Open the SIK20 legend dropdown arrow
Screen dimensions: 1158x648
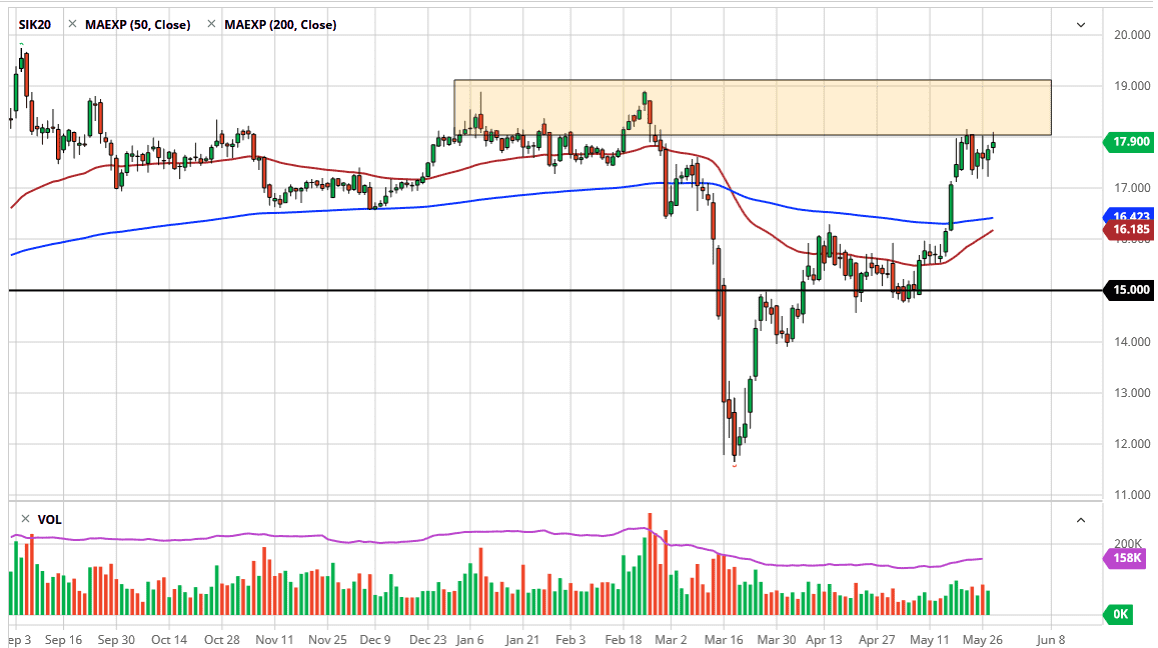click(x=1081, y=23)
